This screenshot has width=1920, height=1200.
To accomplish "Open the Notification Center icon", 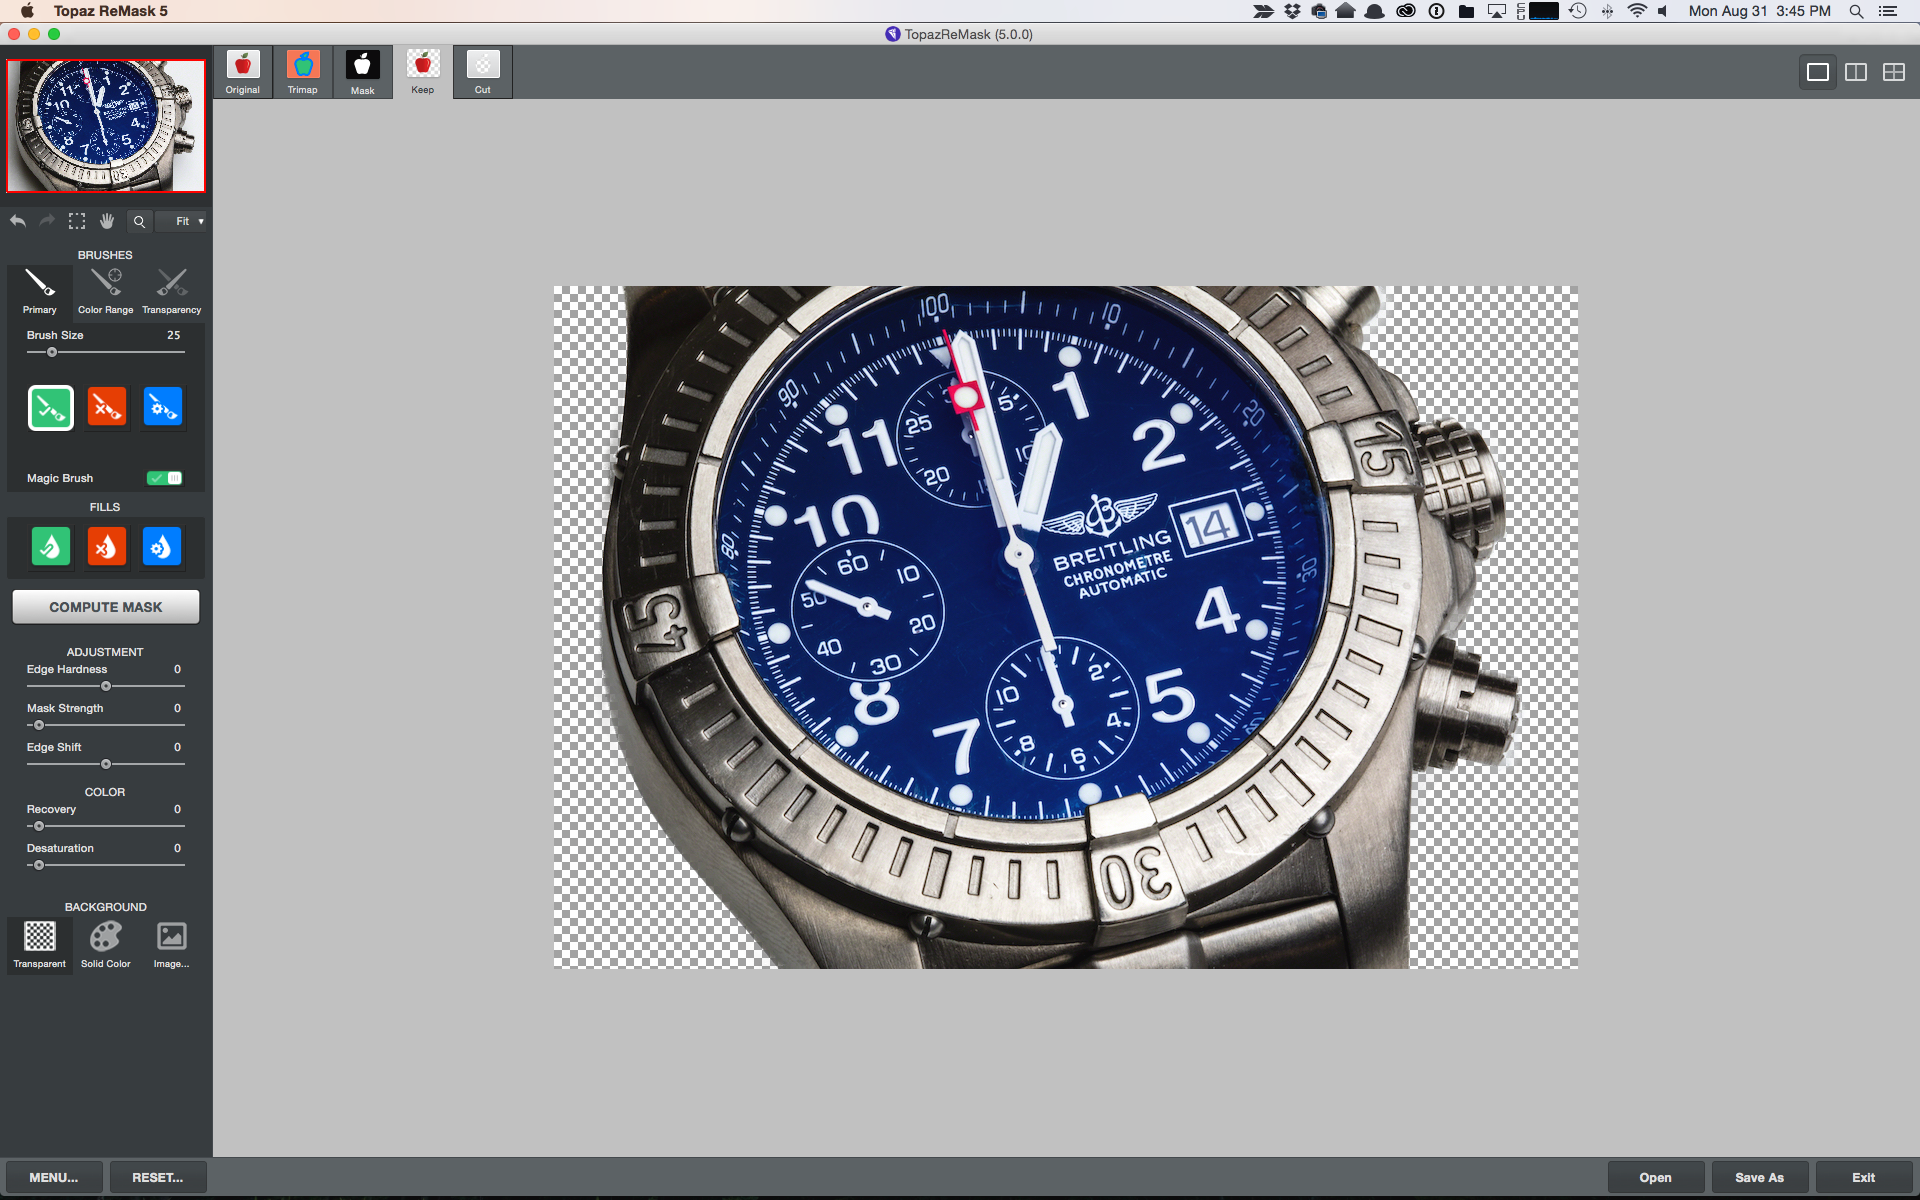I will tap(1888, 11).
